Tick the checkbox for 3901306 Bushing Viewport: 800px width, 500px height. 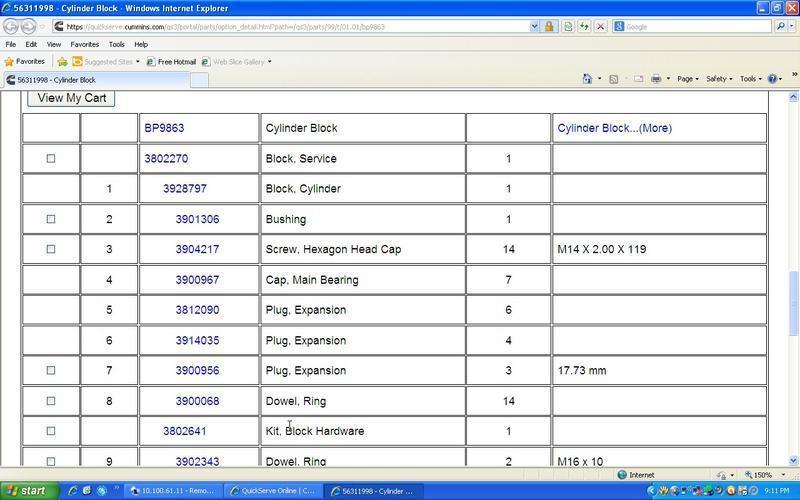tap(51, 219)
